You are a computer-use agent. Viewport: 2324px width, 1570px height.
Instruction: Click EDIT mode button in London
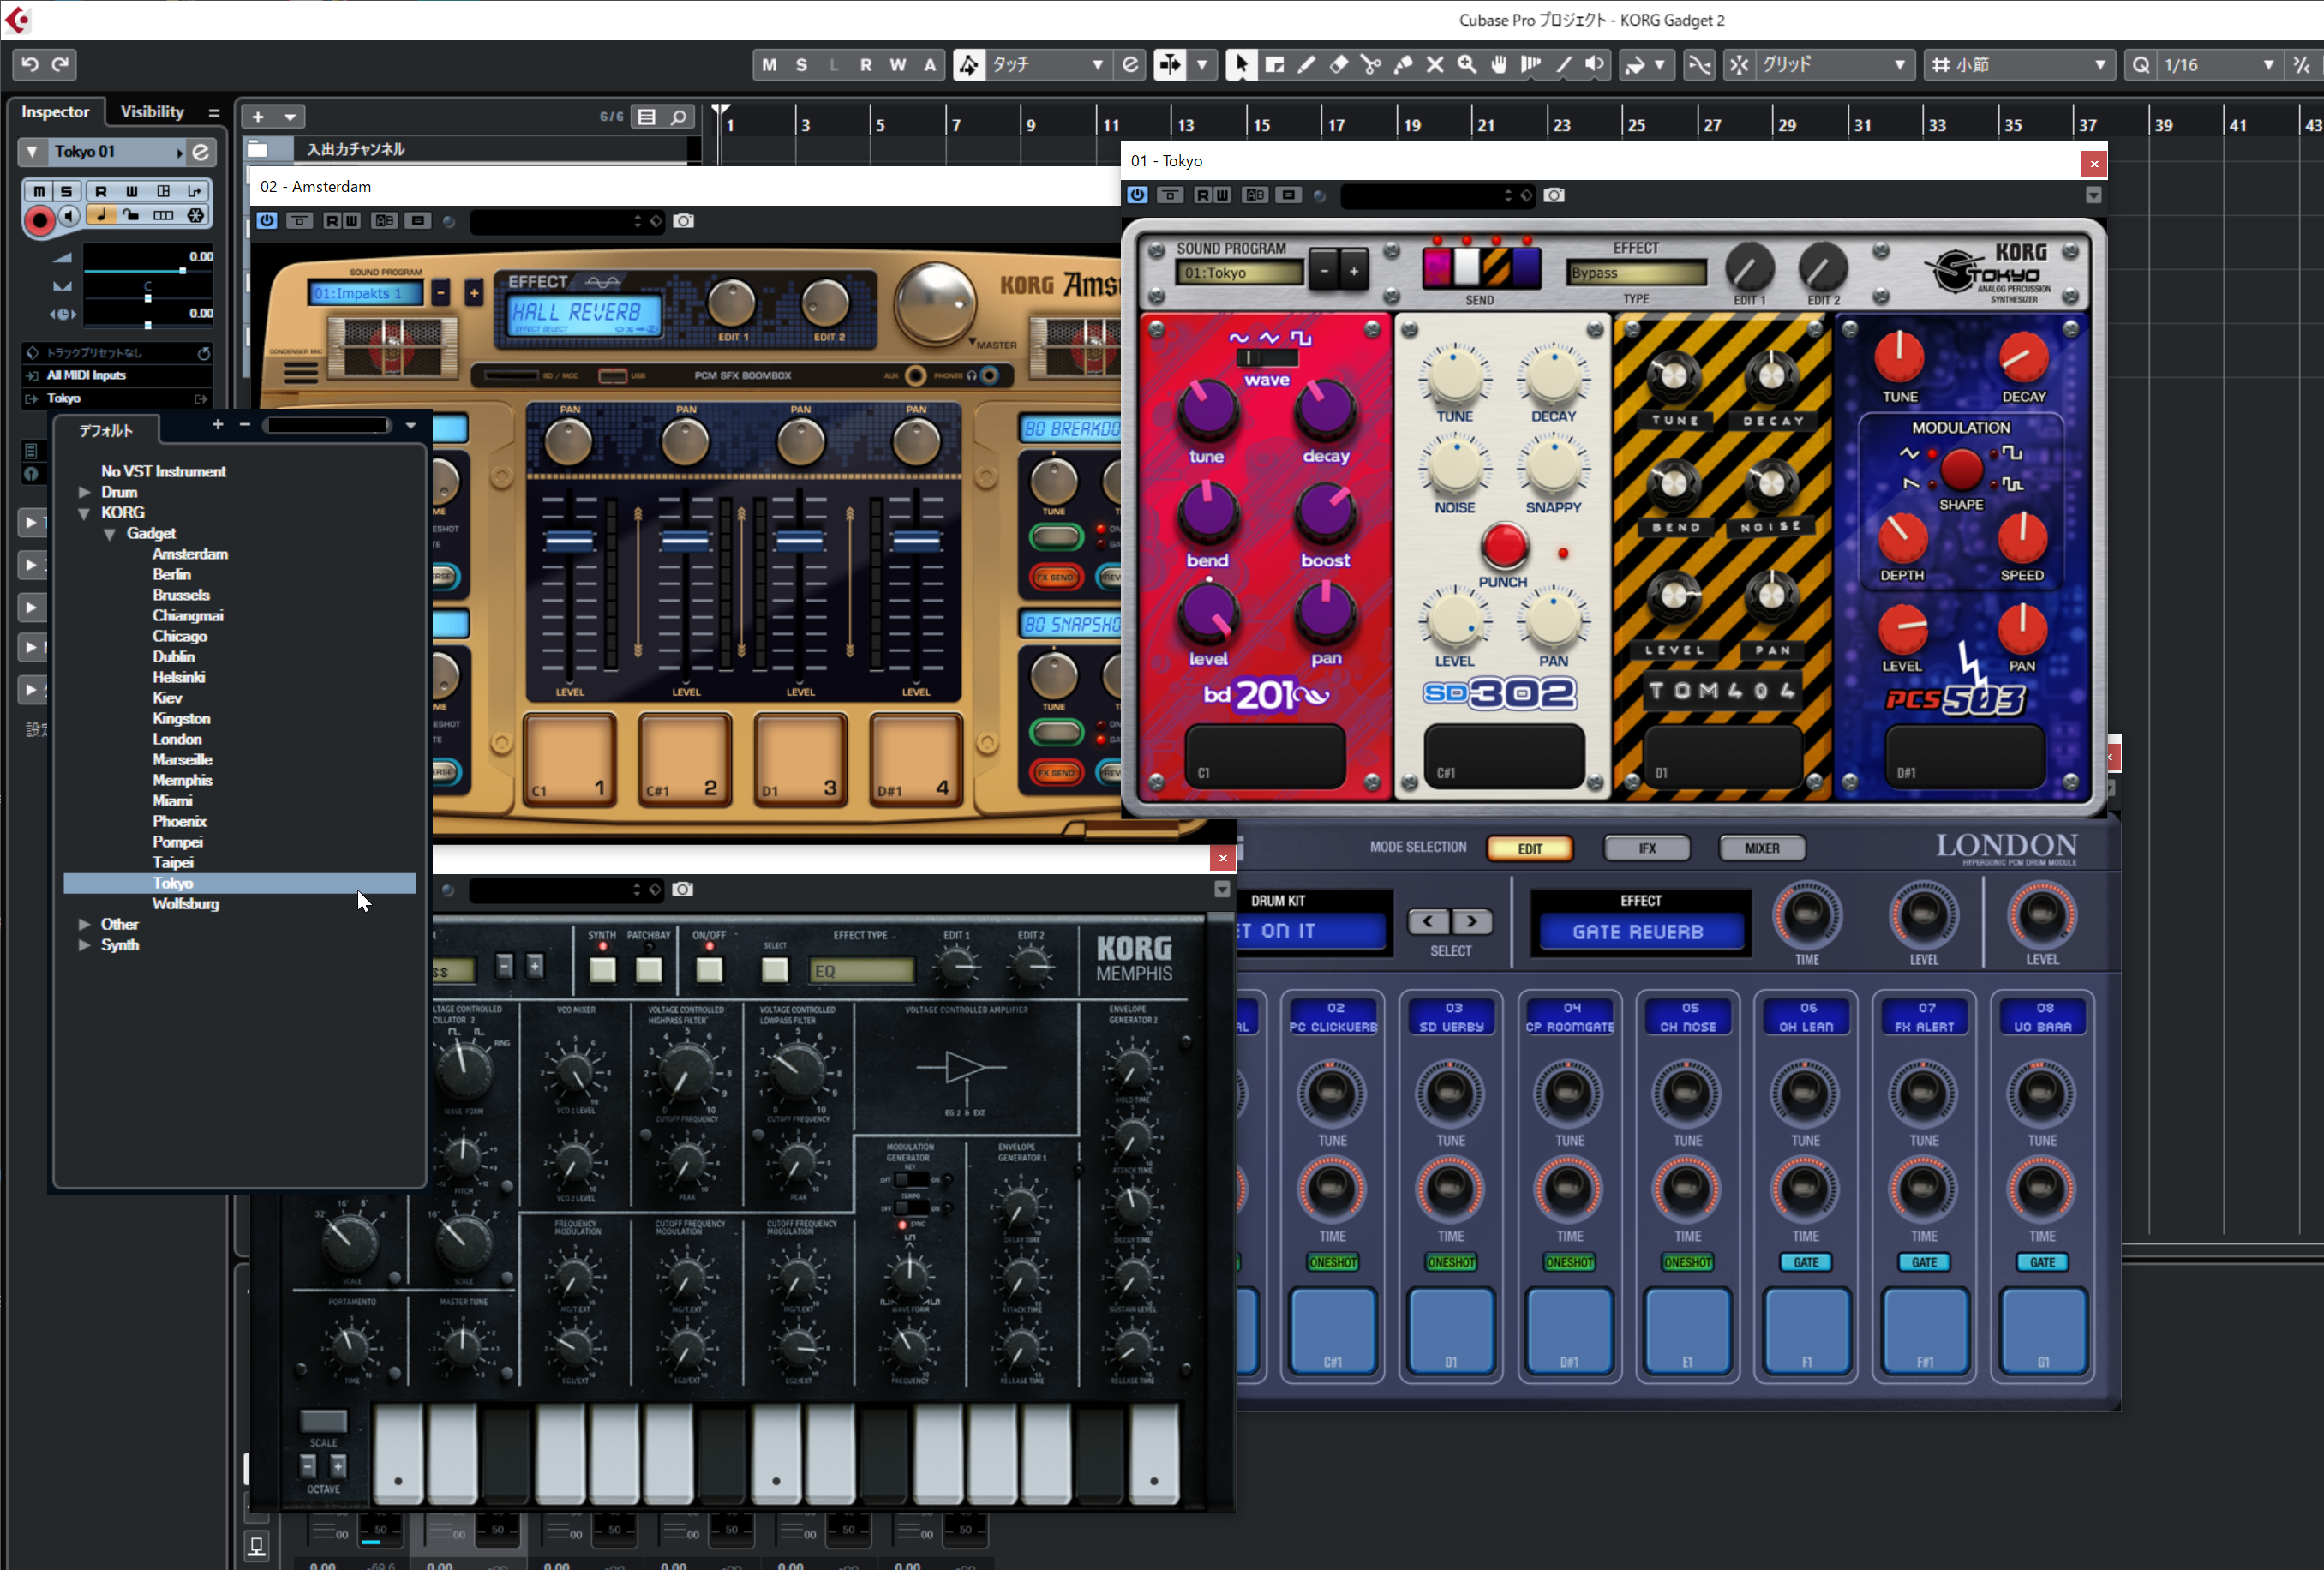click(1530, 849)
